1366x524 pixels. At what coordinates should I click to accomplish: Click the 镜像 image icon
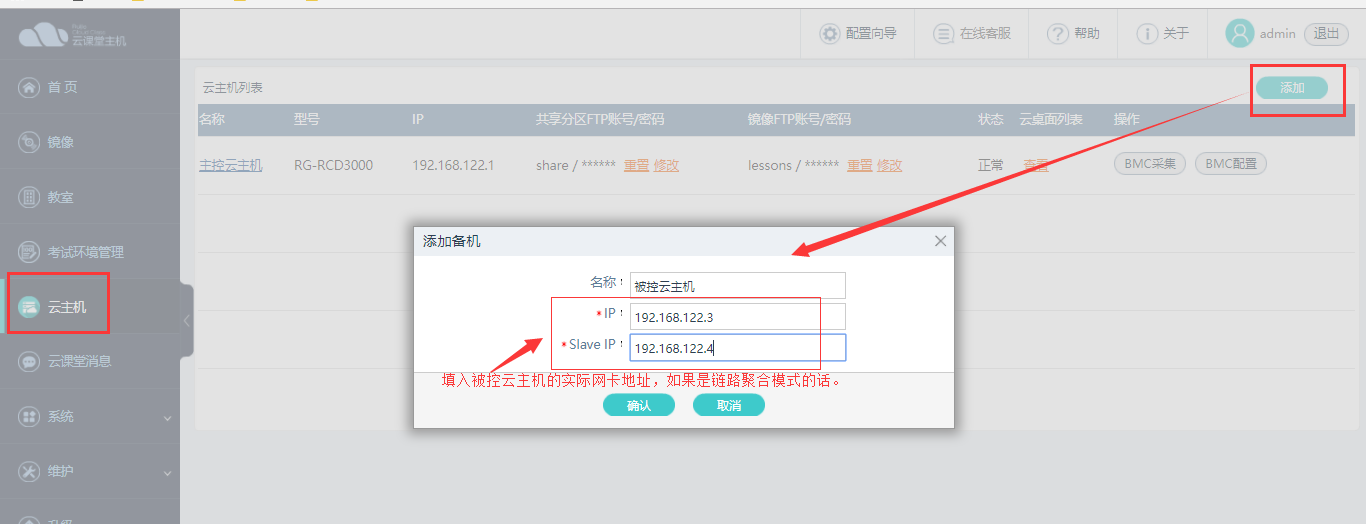(x=29, y=142)
